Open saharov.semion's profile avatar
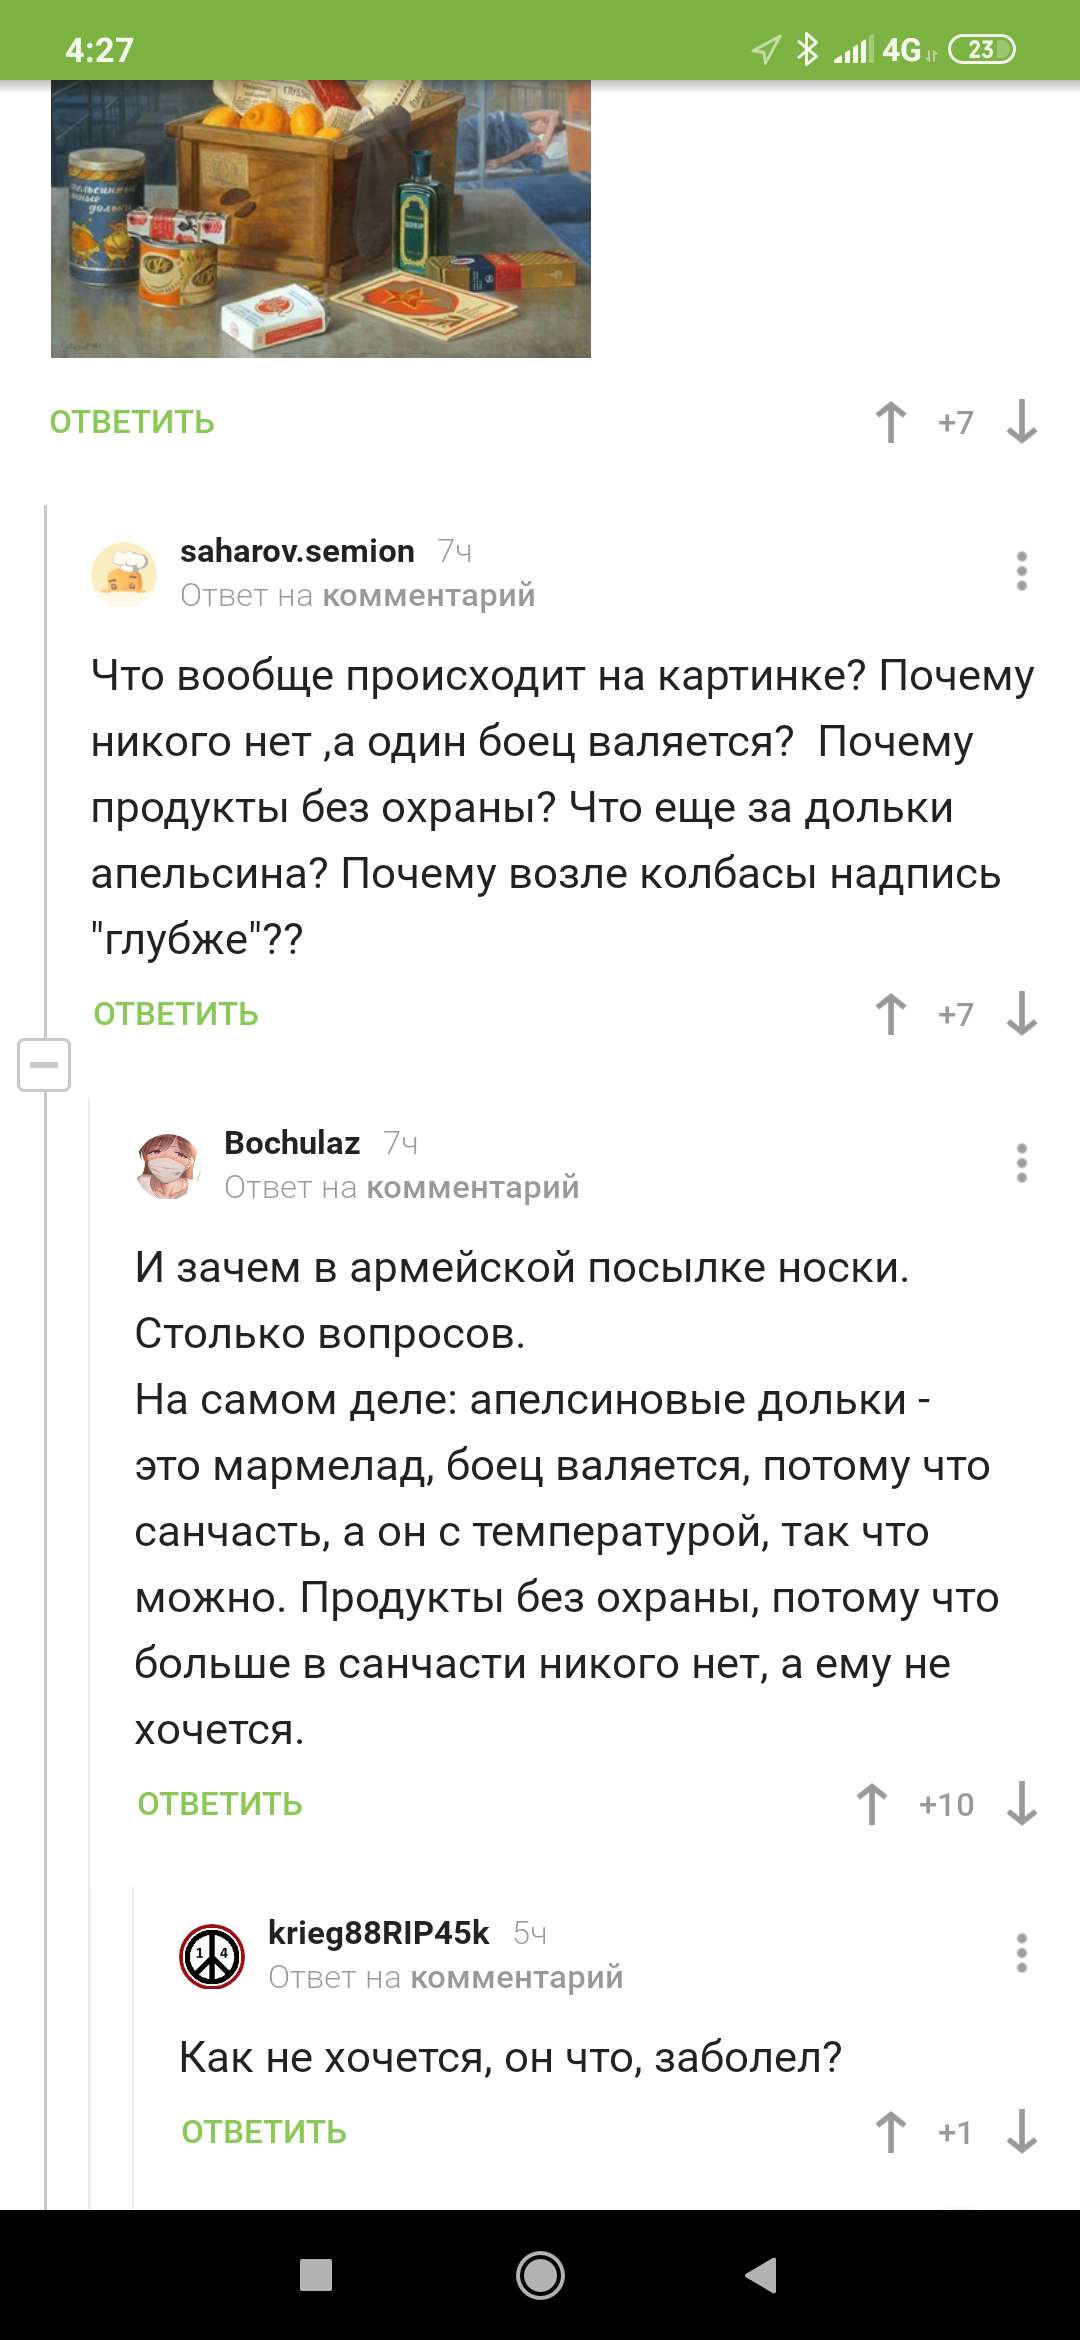The height and width of the screenshot is (2340, 1080). pos(124,573)
